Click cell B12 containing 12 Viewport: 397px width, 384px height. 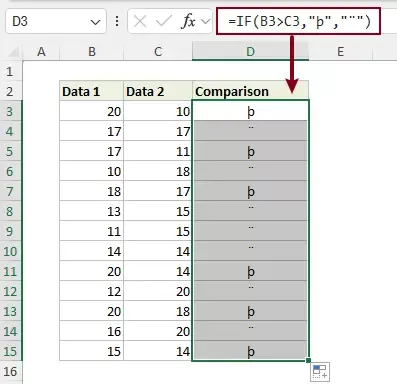[x=92, y=291]
